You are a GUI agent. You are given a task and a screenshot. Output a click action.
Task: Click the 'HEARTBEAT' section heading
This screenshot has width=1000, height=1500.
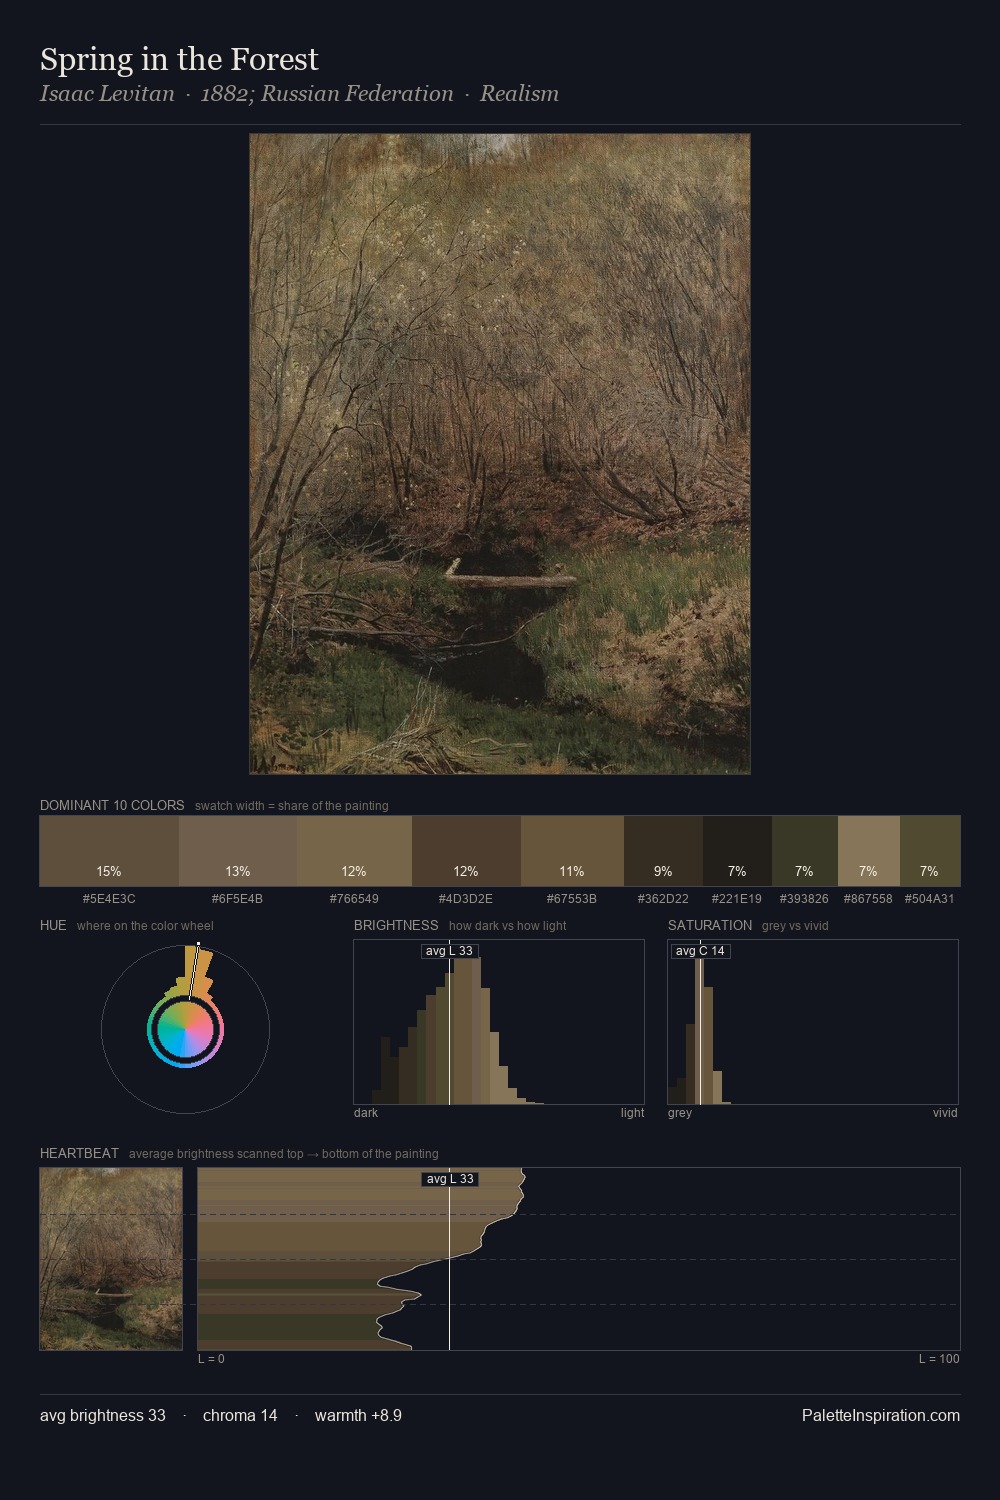pyautogui.click(x=79, y=1153)
